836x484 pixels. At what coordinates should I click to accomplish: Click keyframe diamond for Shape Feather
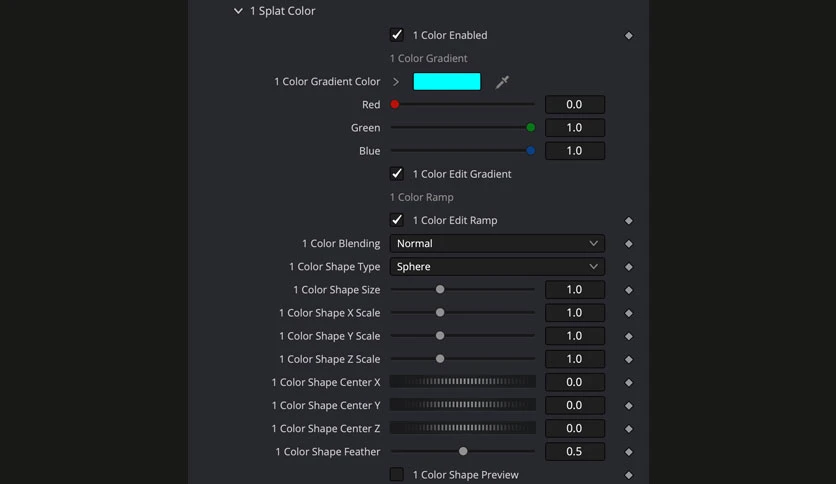629,452
